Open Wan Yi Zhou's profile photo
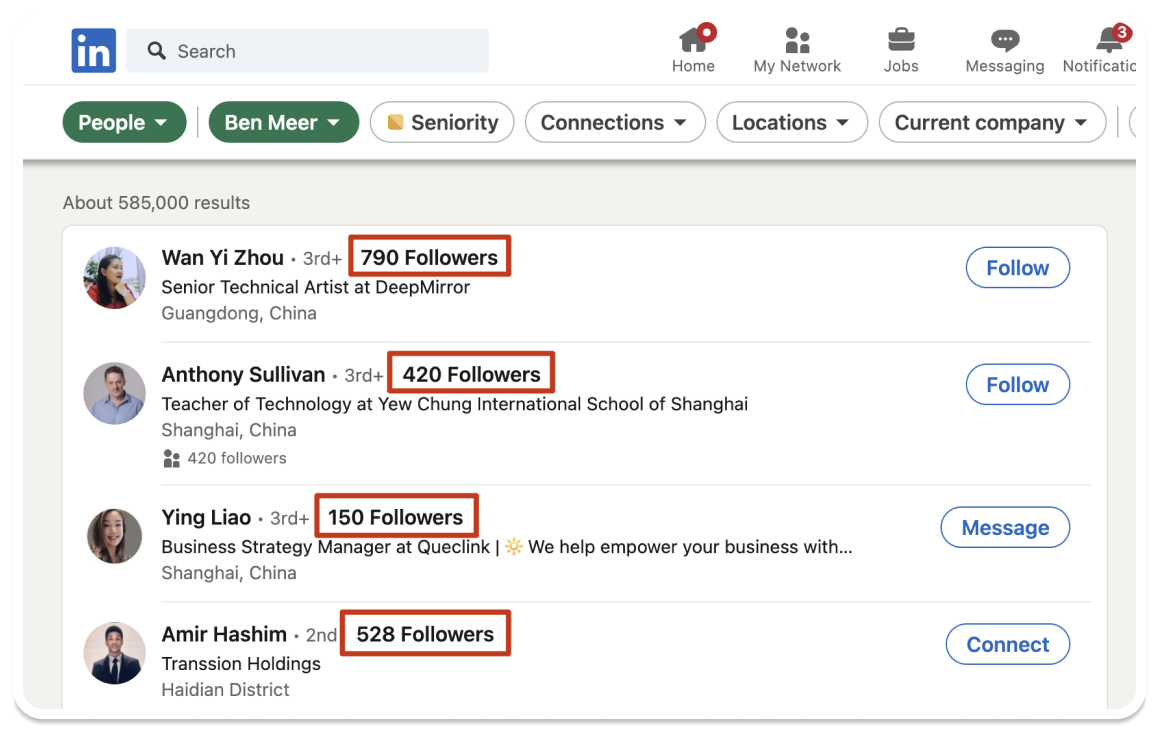Image resolution: width=1160 pixels, height=731 pixels. pyautogui.click(x=114, y=277)
